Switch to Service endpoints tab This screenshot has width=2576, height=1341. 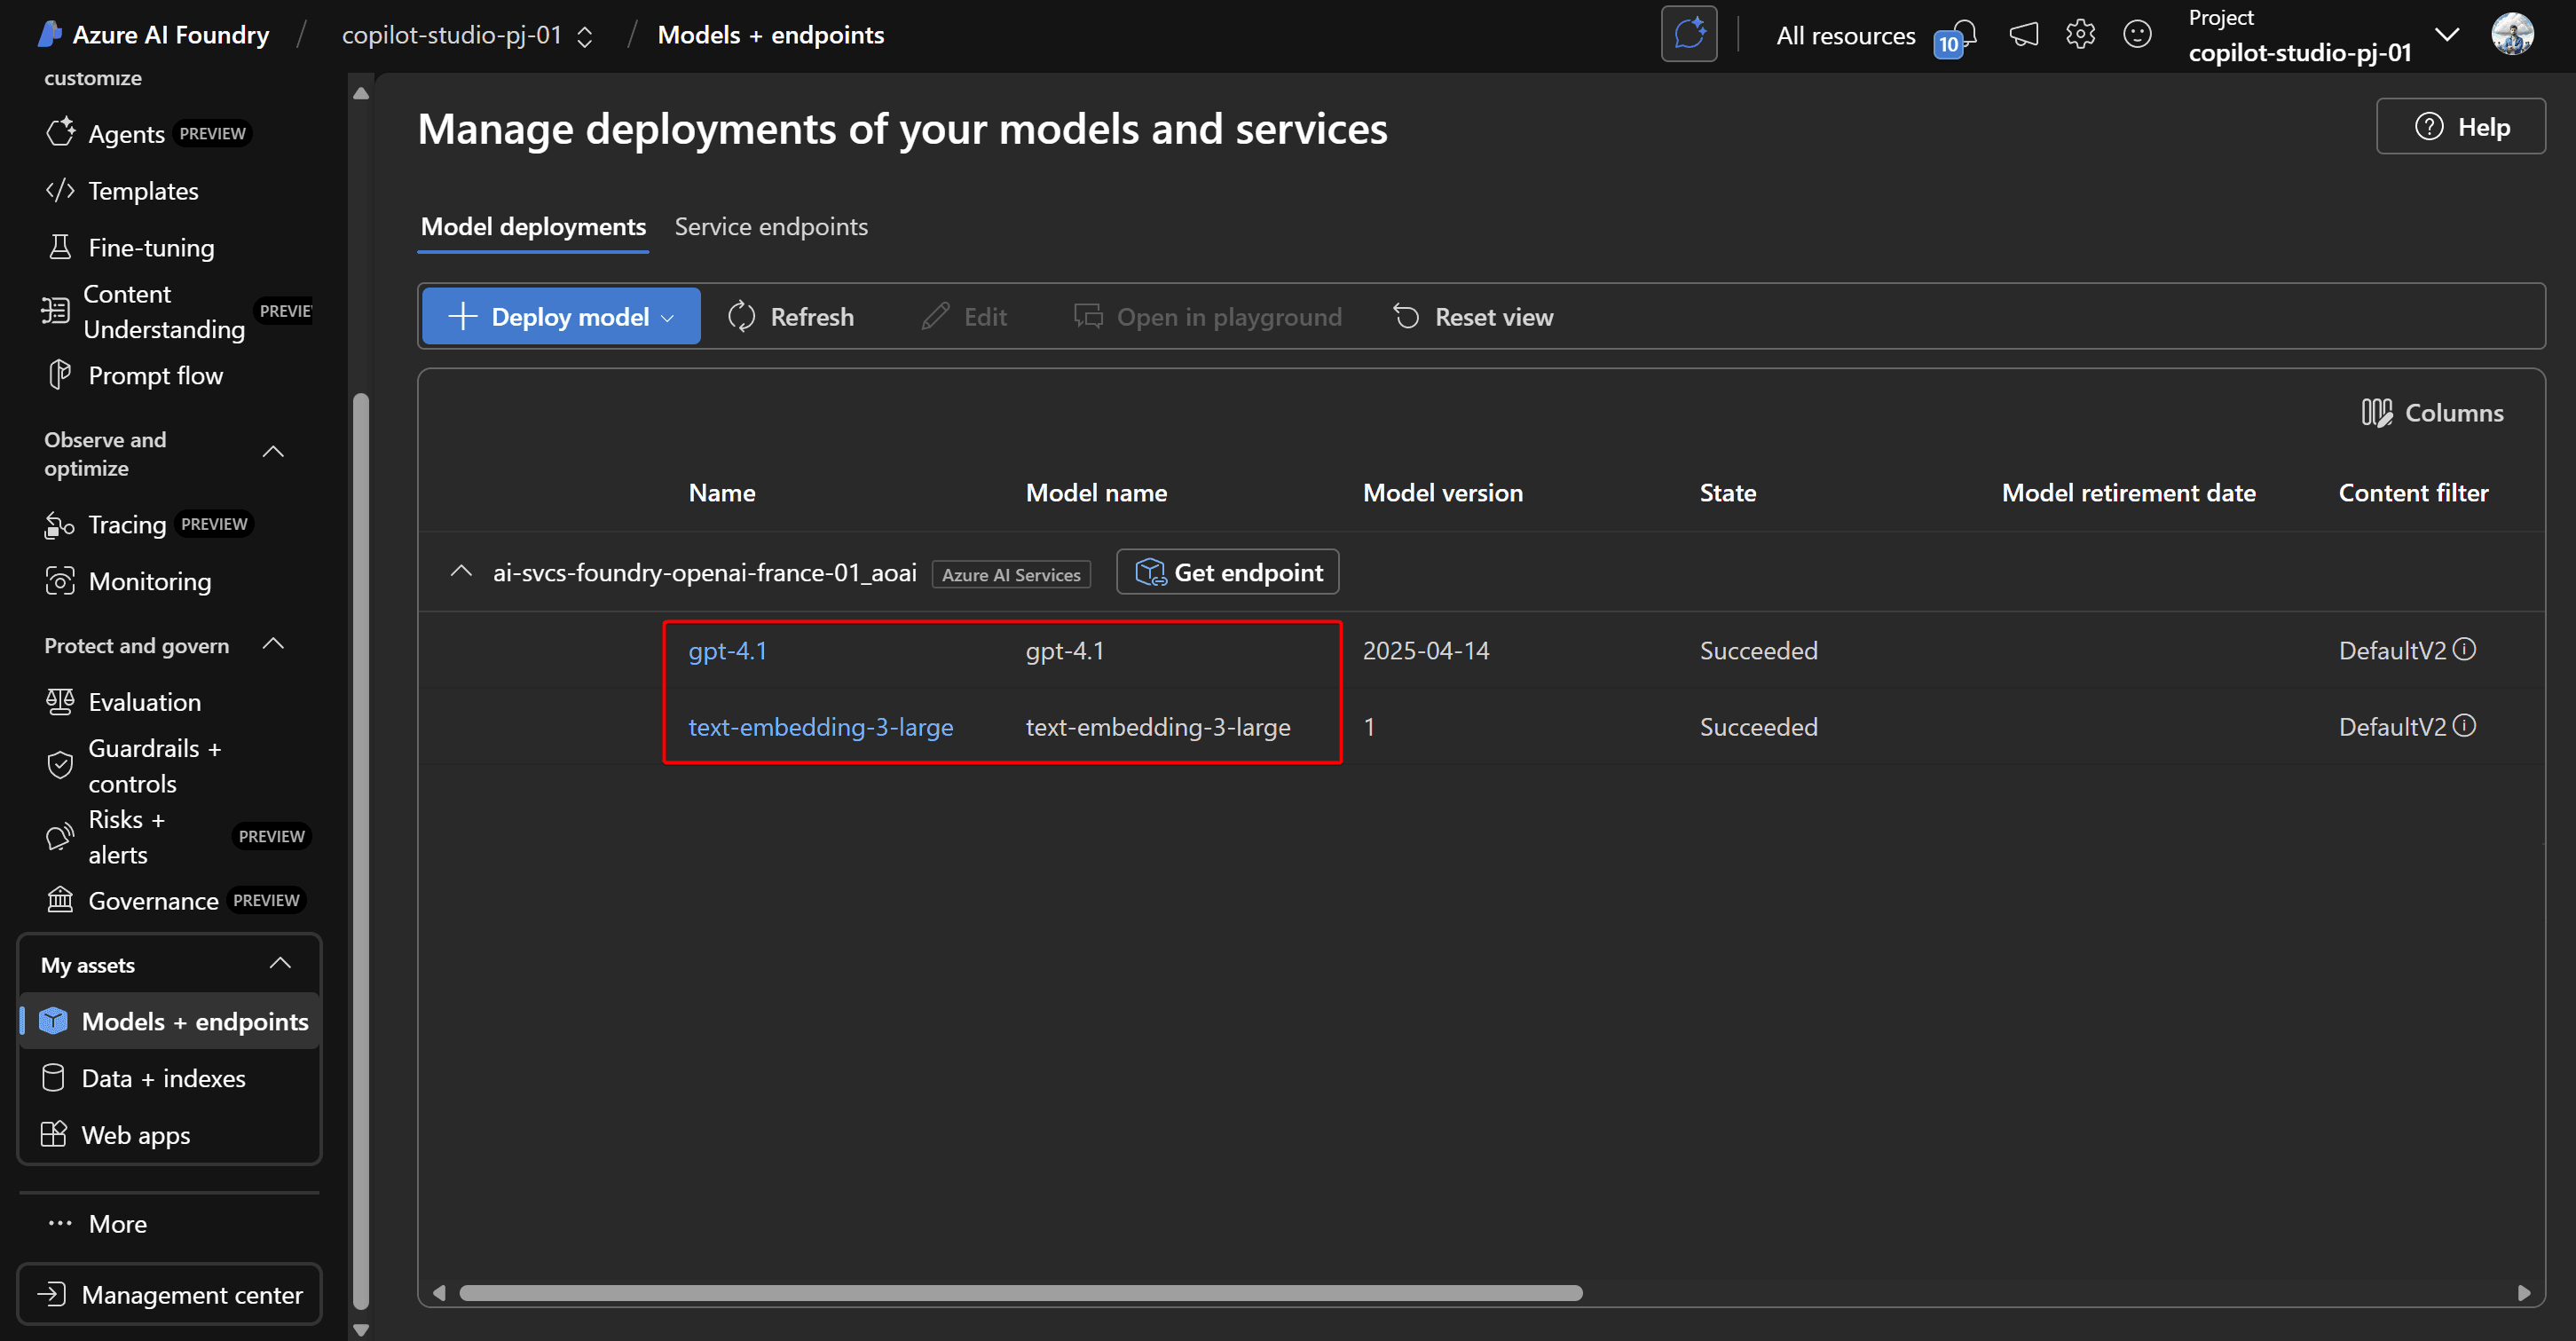click(771, 227)
